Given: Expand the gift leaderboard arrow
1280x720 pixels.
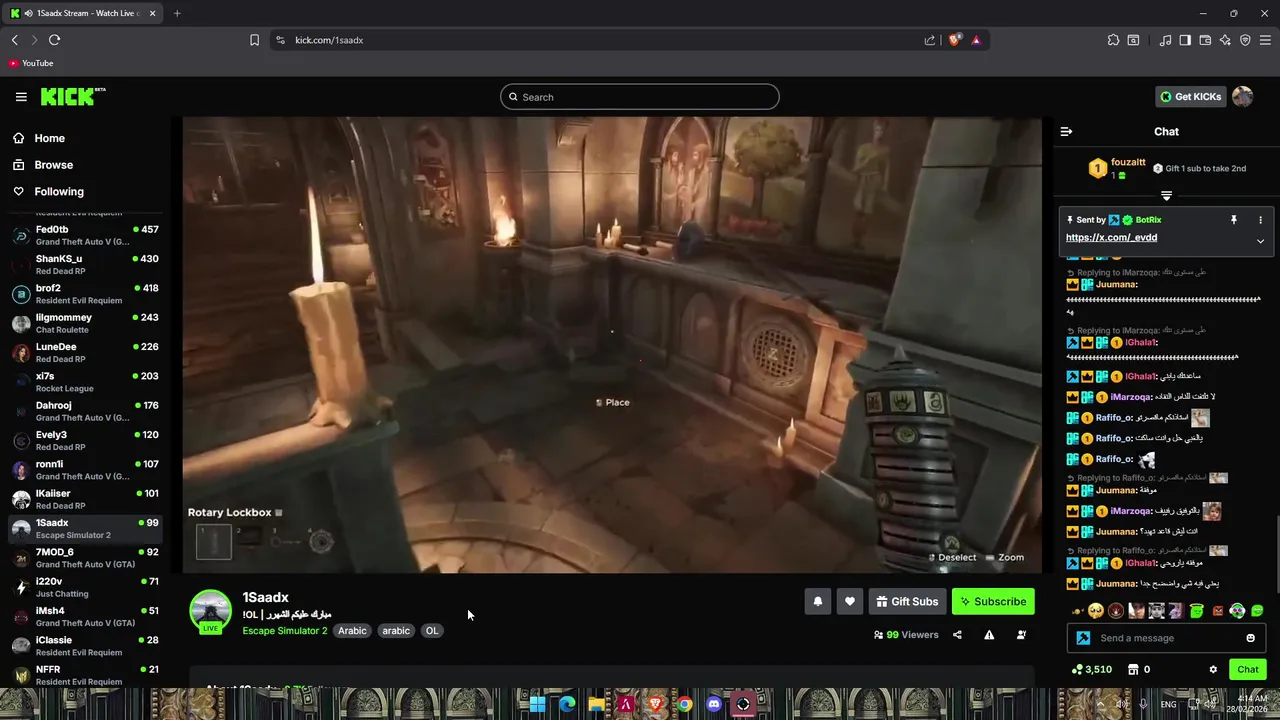Looking at the screenshot, I should click(1166, 196).
